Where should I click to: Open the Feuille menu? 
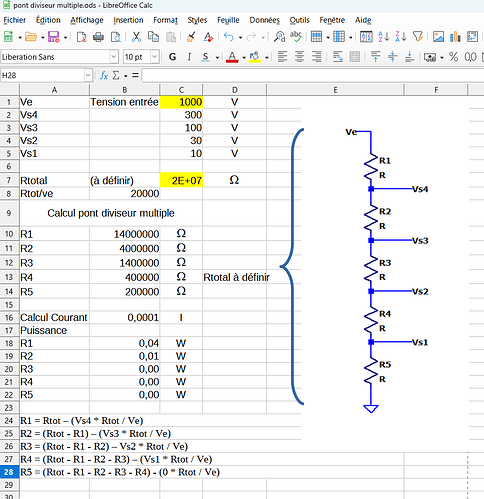[228, 20]
